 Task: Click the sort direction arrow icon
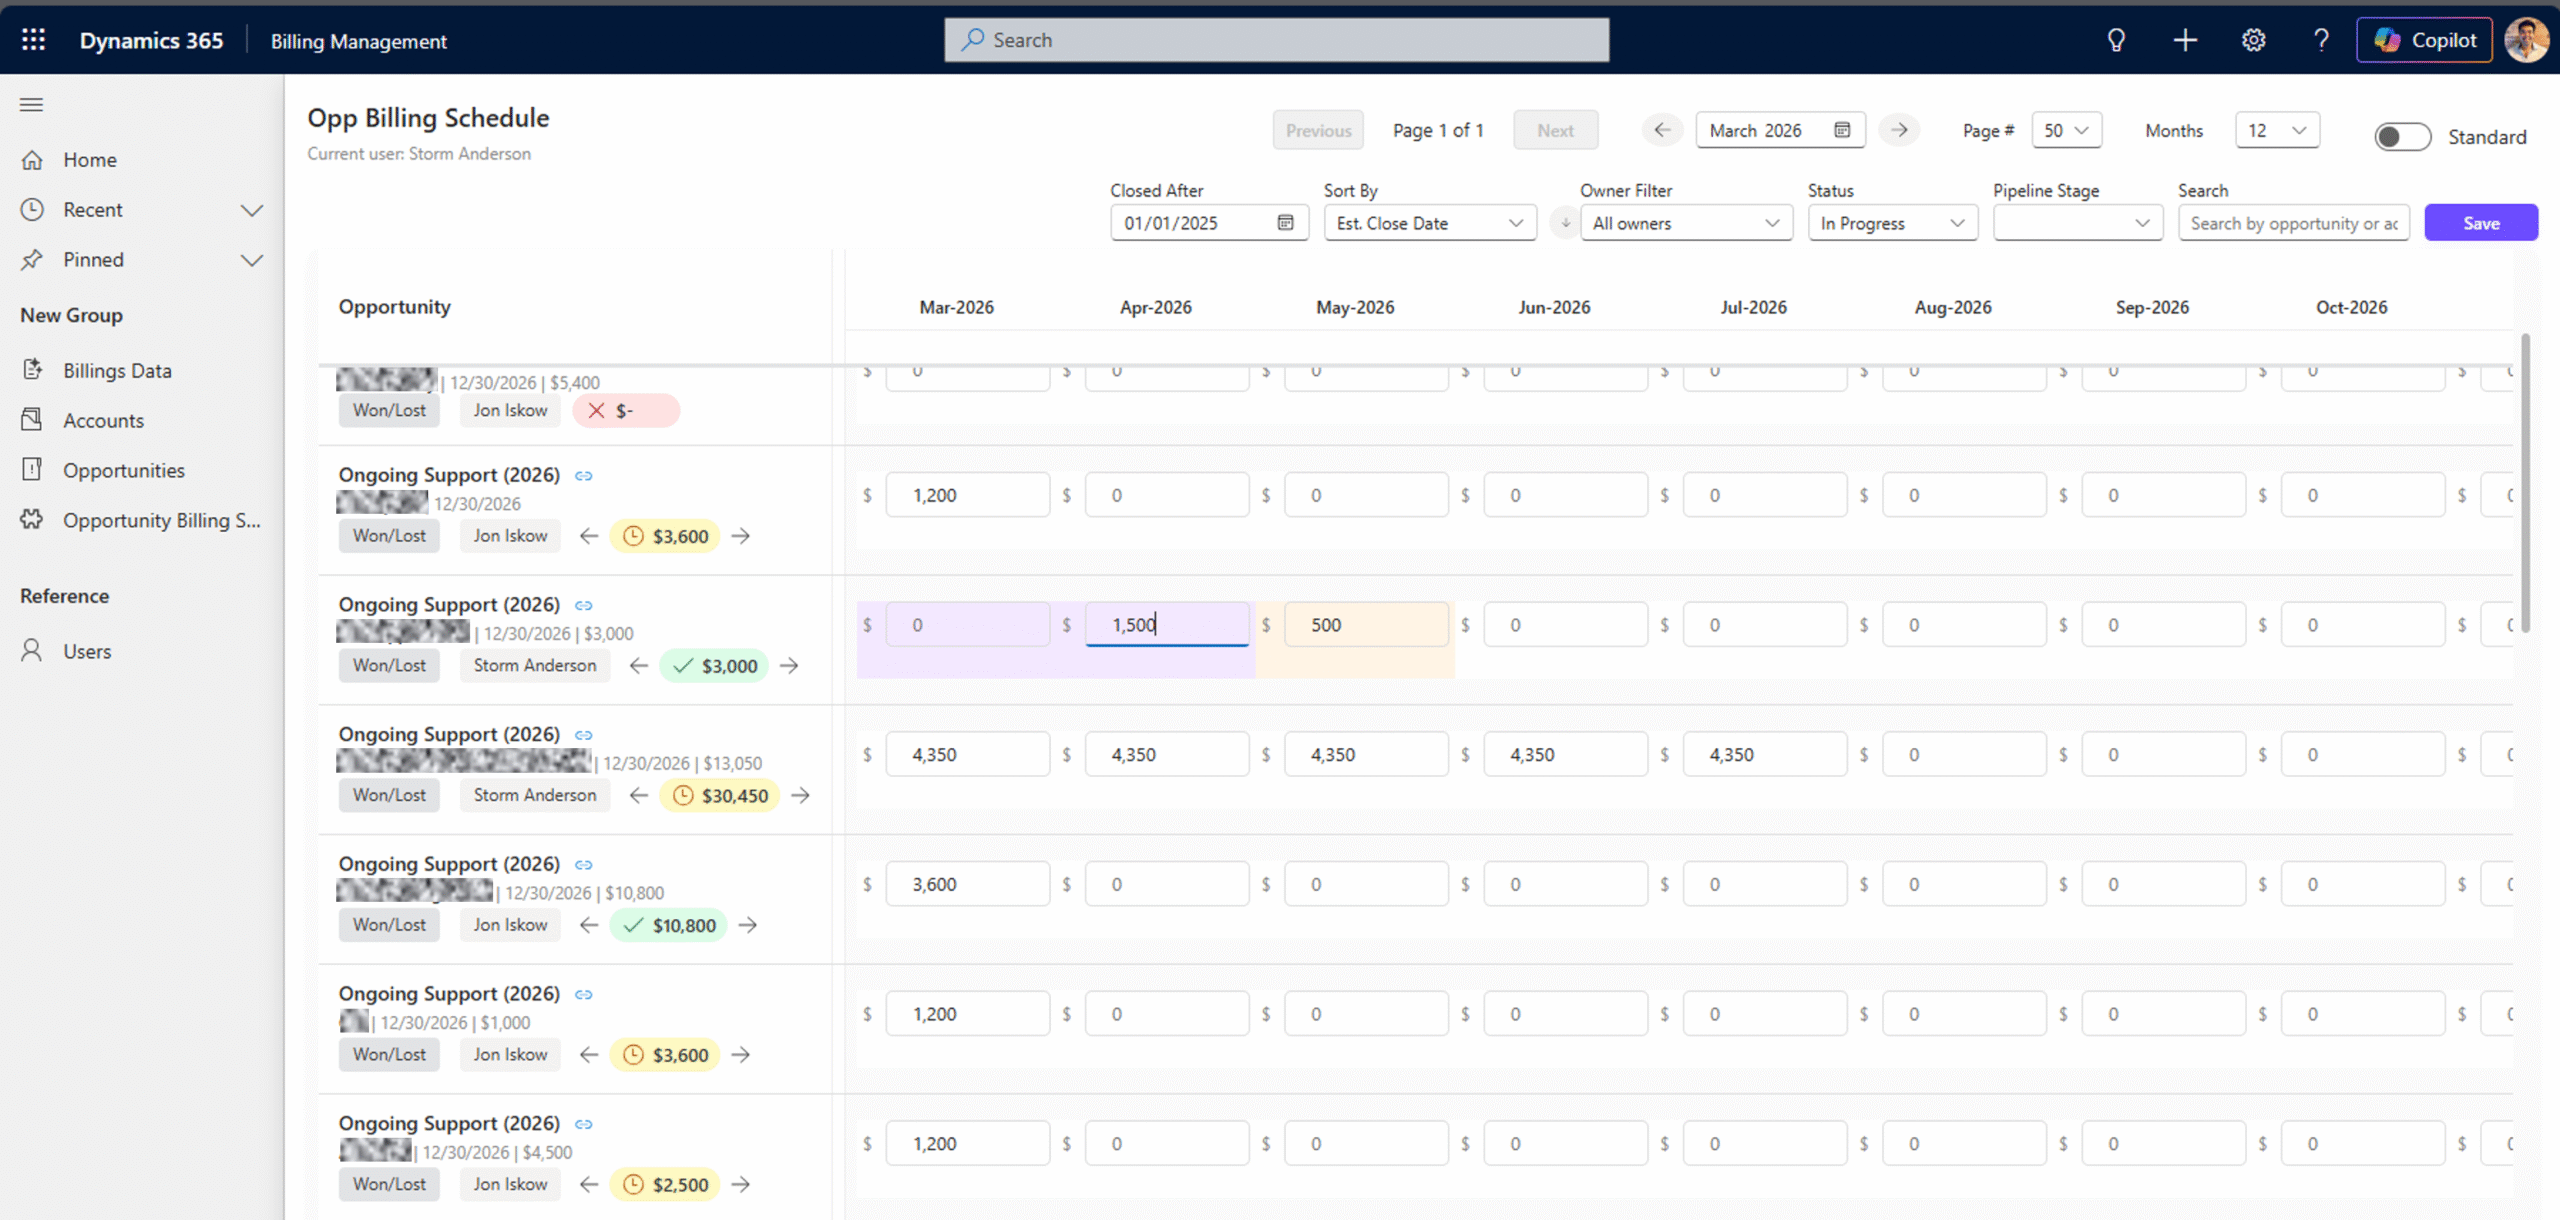click(1565, 223)
